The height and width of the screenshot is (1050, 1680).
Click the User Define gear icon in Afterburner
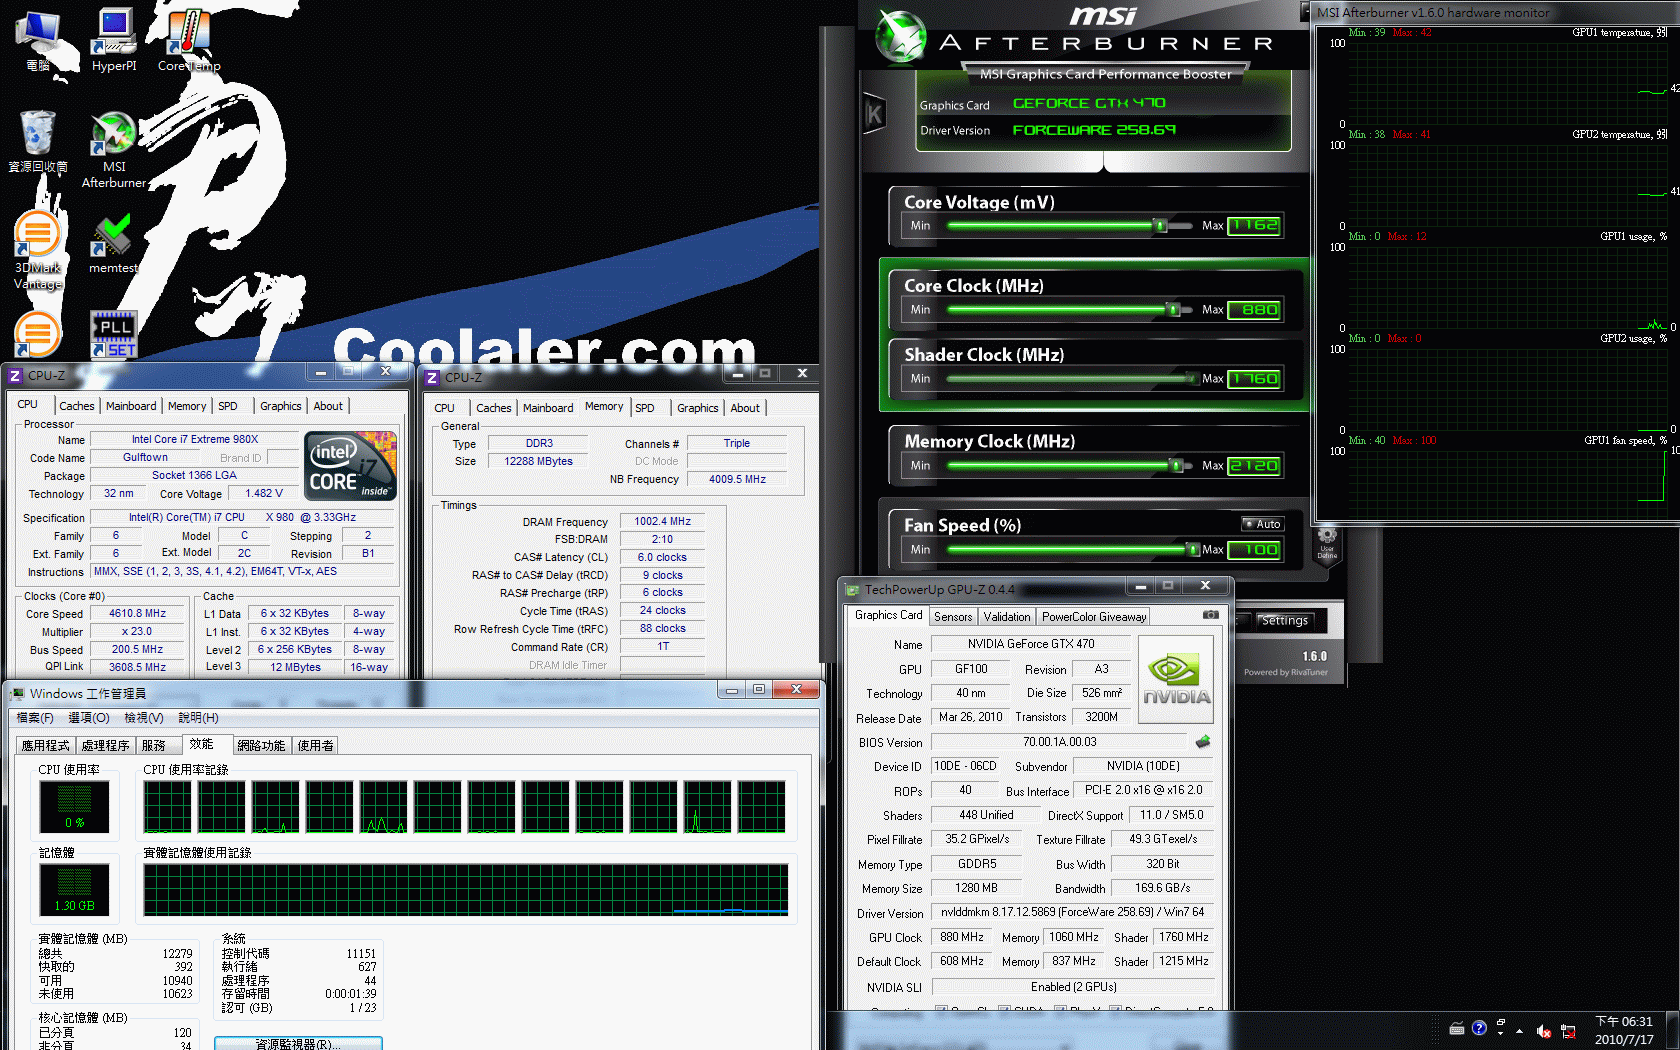tap(1327, 541)
